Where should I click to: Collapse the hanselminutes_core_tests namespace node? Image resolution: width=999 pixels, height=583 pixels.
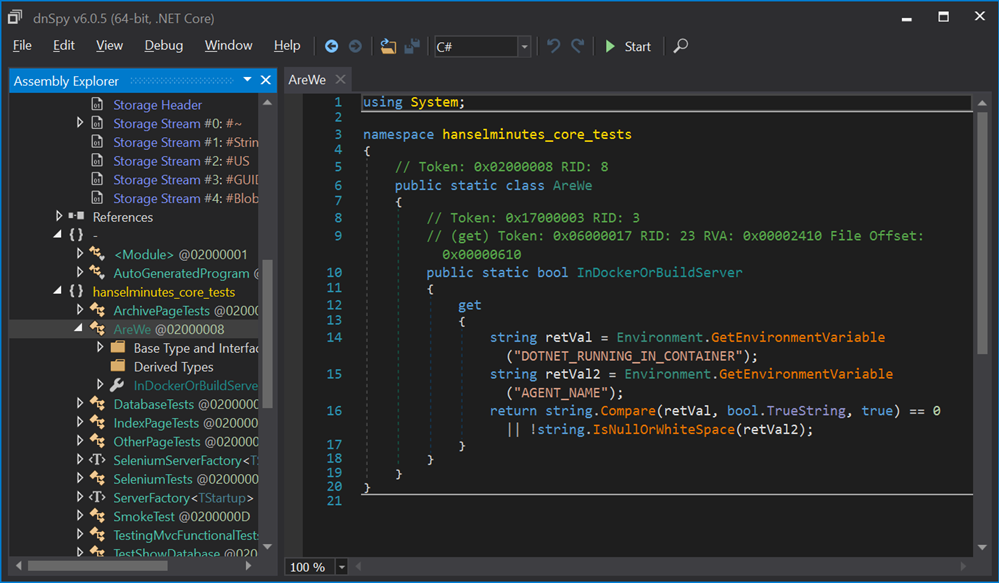58,291
